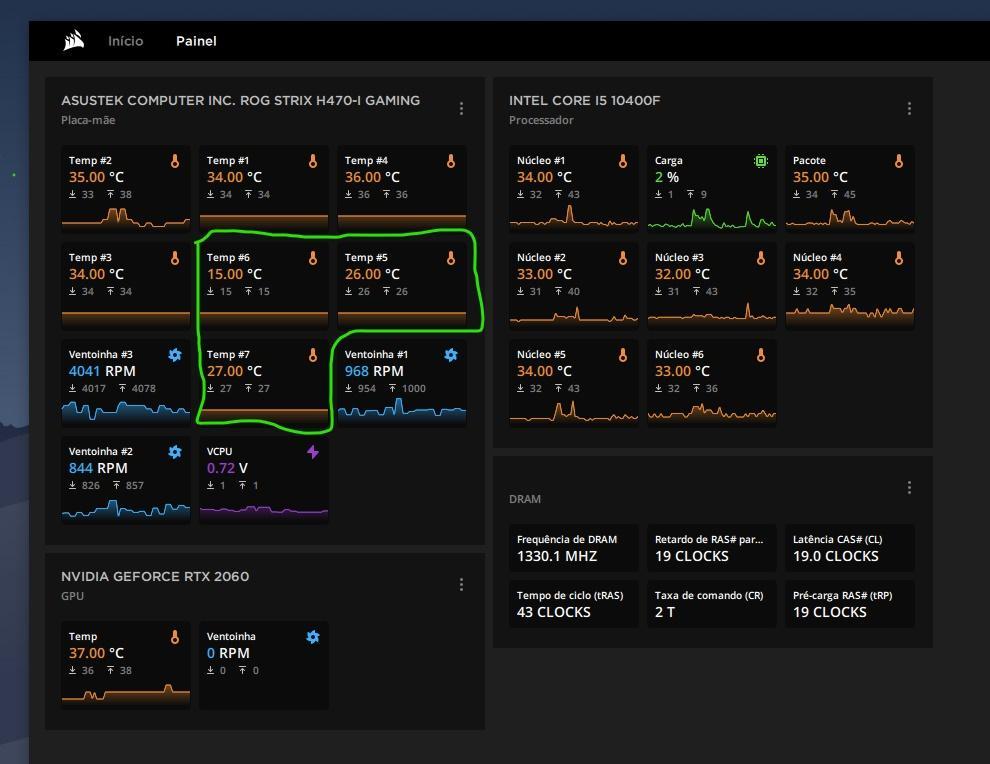Viewport: 990px width, 764px height.
Task: Click thermometer icon on Temp #1 card
Action: click(x=313, y=161)
